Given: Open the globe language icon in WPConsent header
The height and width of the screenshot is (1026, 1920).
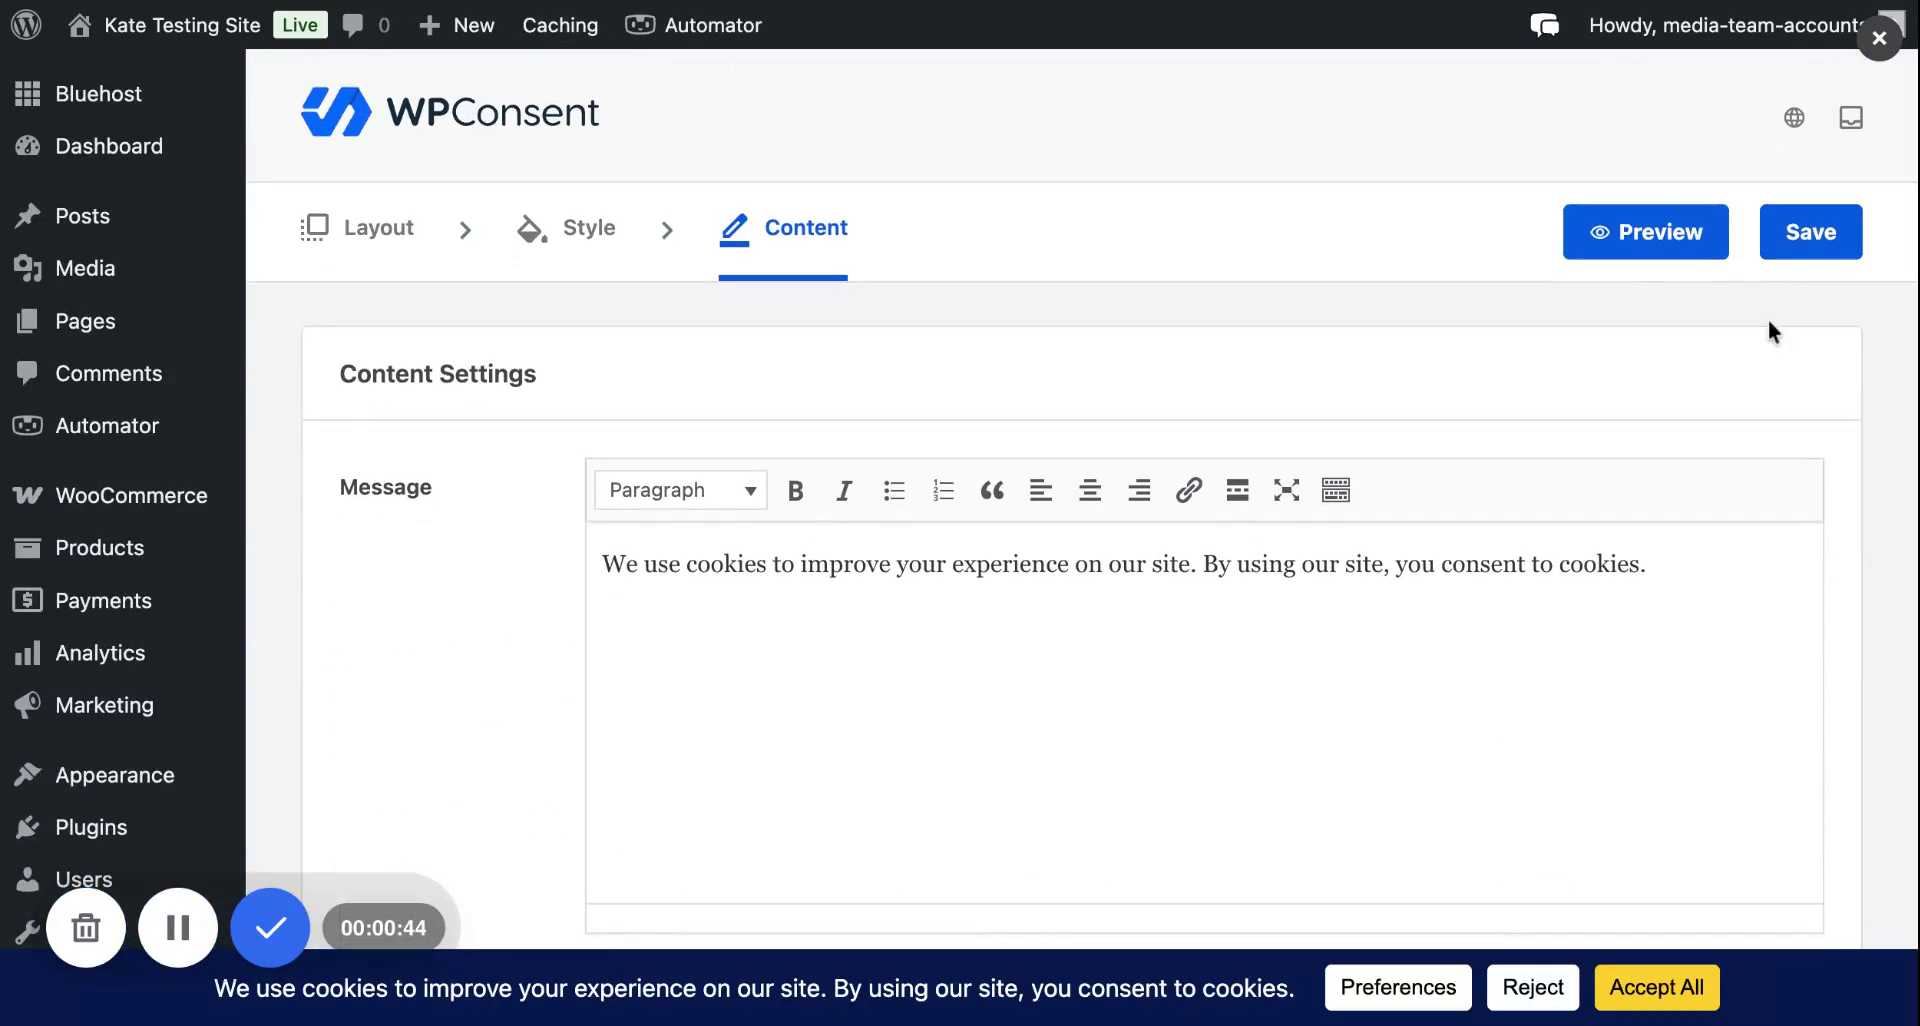Looking at the screenshot, I should [x=1793, y=117].
